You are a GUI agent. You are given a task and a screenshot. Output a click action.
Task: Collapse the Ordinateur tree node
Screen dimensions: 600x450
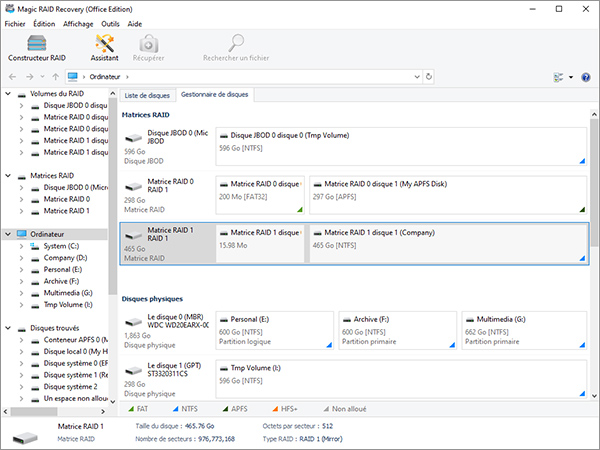click(8, 234)
